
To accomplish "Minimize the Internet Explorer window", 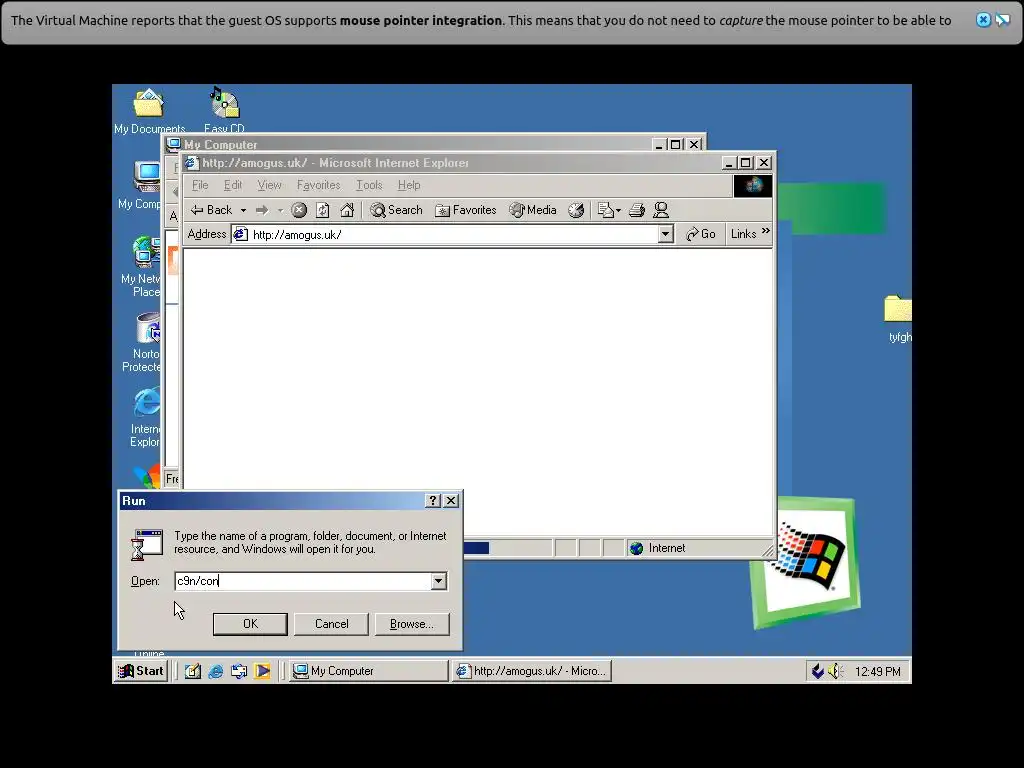I will 729,163.
